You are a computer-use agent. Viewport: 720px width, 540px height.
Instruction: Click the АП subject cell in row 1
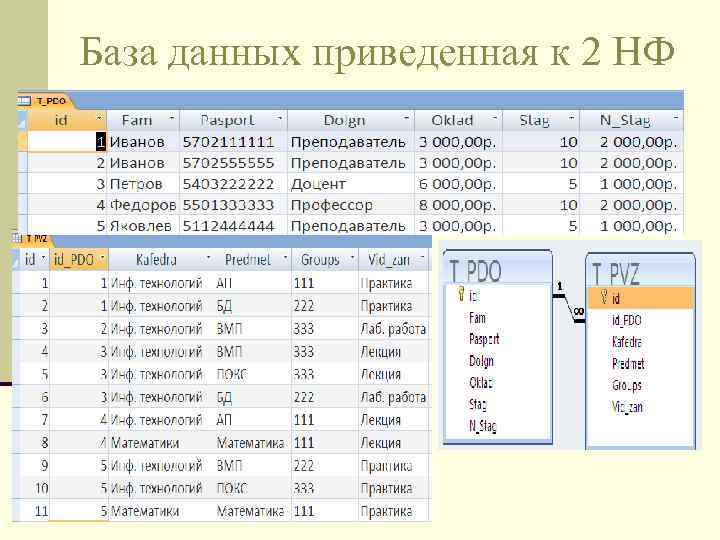(x=253, y=283)
